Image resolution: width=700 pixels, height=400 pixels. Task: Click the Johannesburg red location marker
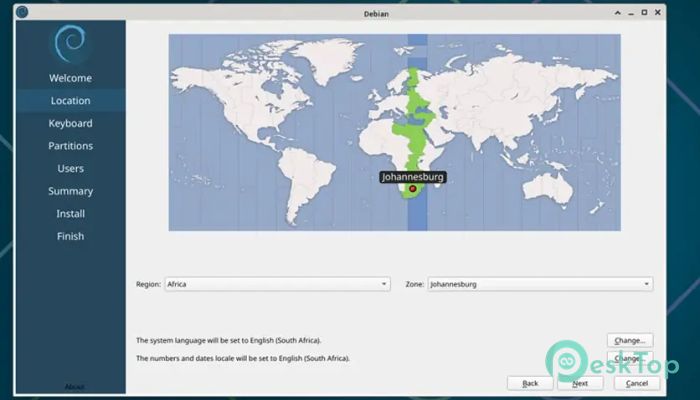(412, 189)
